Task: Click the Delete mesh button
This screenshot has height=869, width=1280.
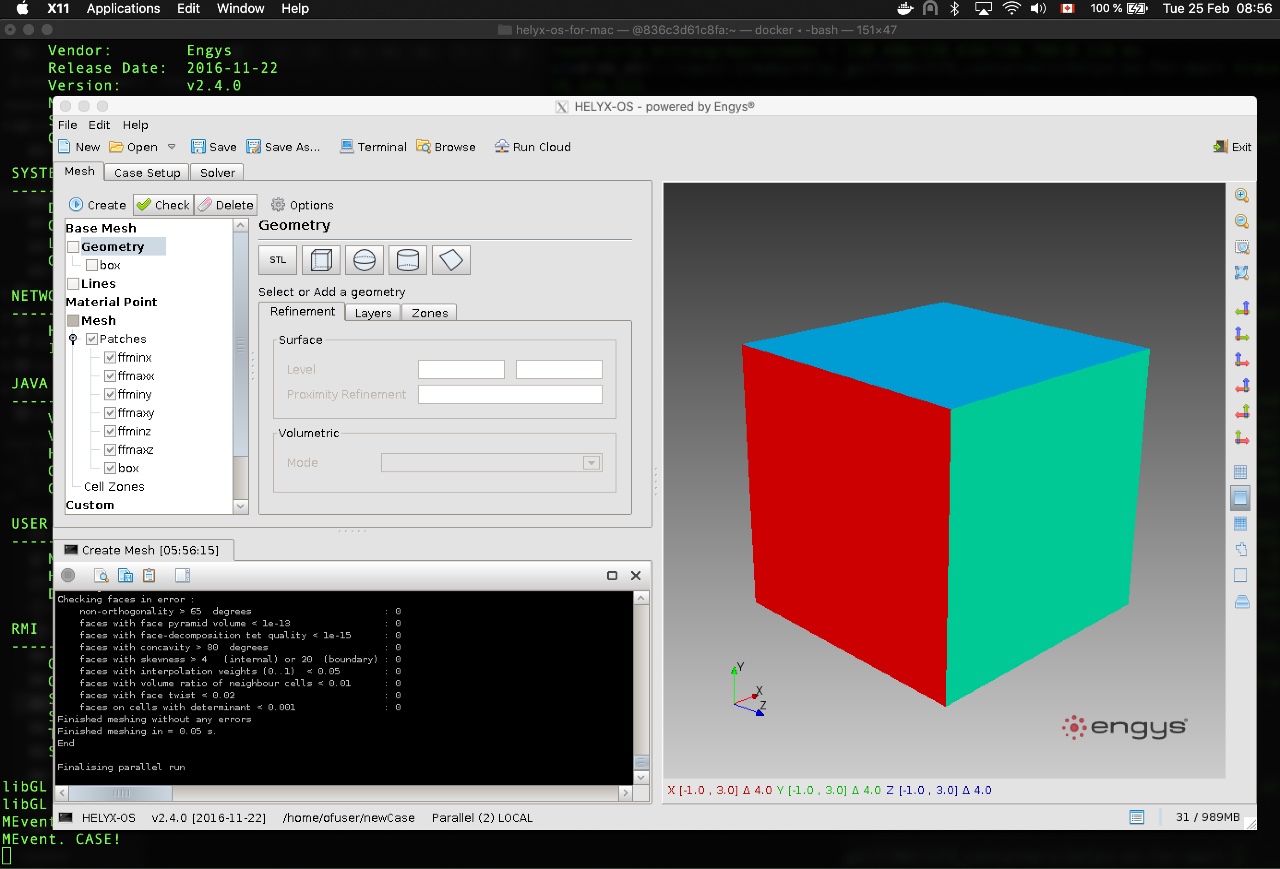Action: pyautogui.click(x=225, y=204)
